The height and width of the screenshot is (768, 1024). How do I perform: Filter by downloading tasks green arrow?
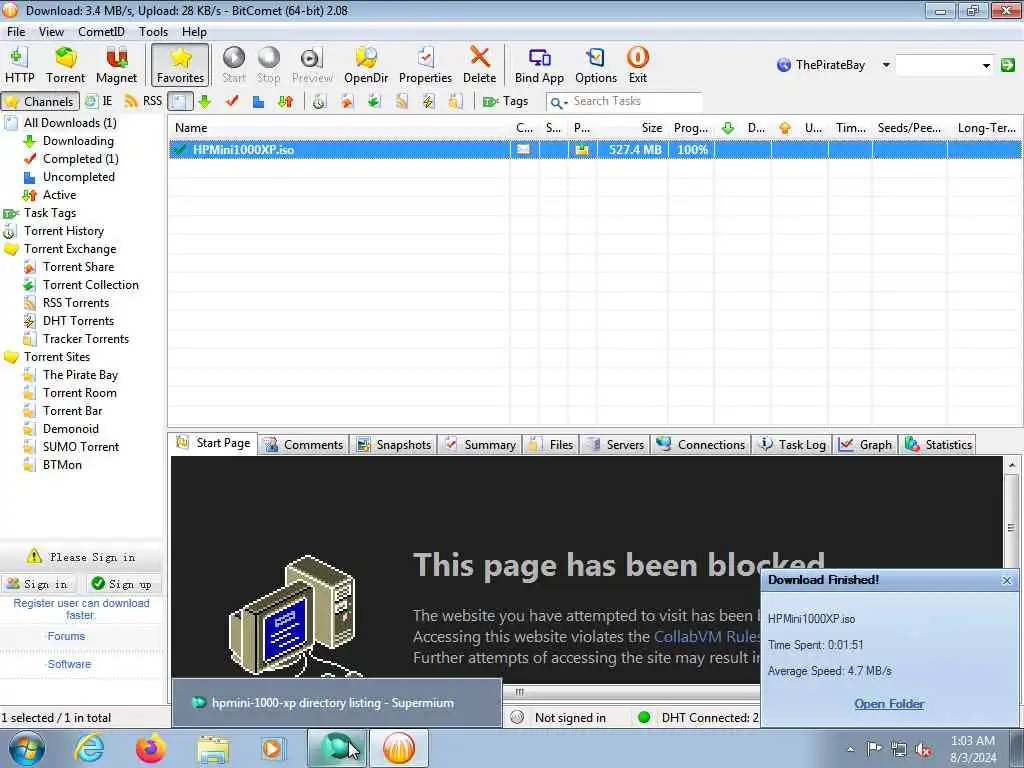205,101
